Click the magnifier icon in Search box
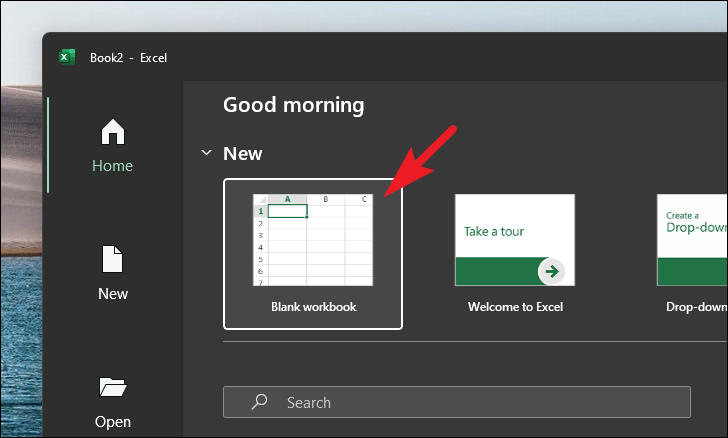This screenshot has height=438, width=728. point(260,402)
